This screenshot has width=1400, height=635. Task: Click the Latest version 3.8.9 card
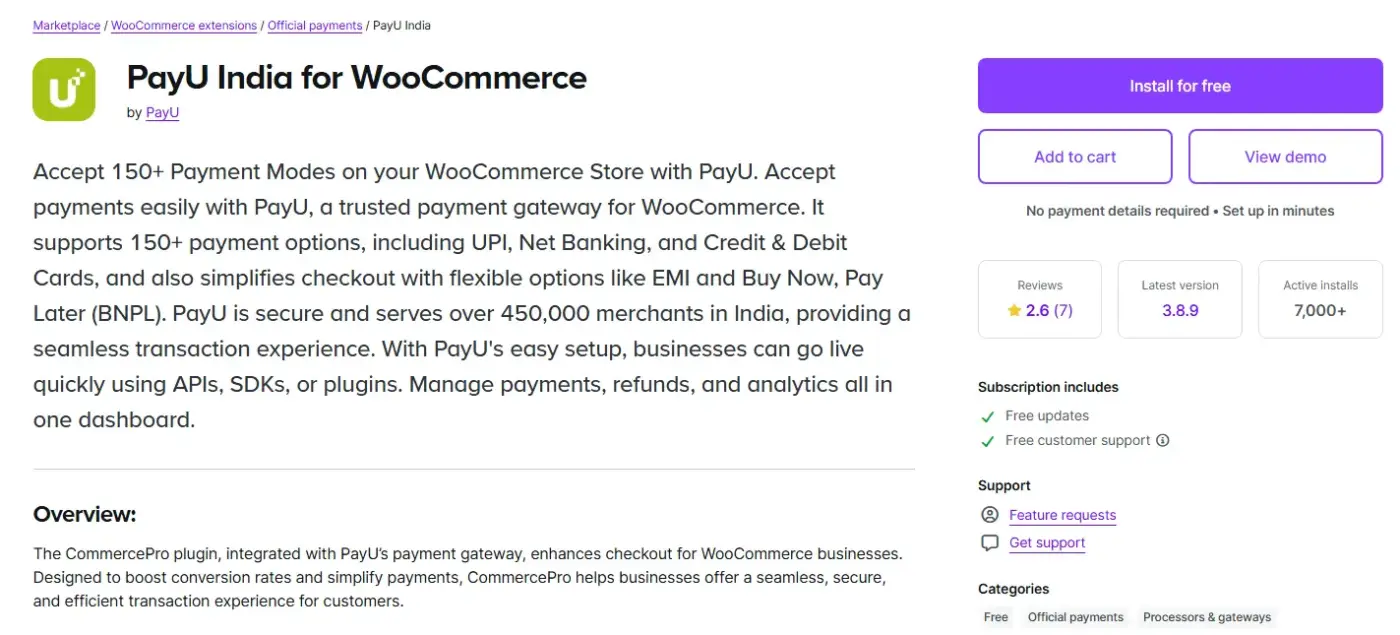1180,299
